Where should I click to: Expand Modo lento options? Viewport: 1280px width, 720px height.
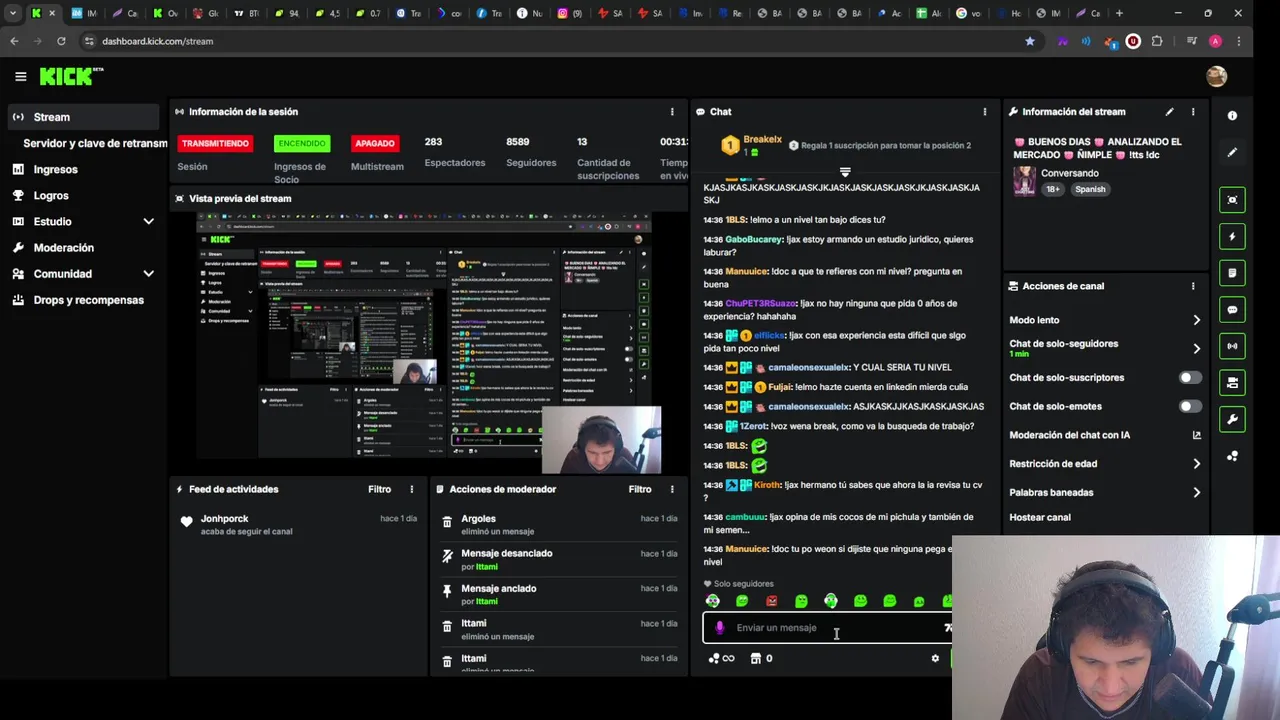tap(1196, 320)
